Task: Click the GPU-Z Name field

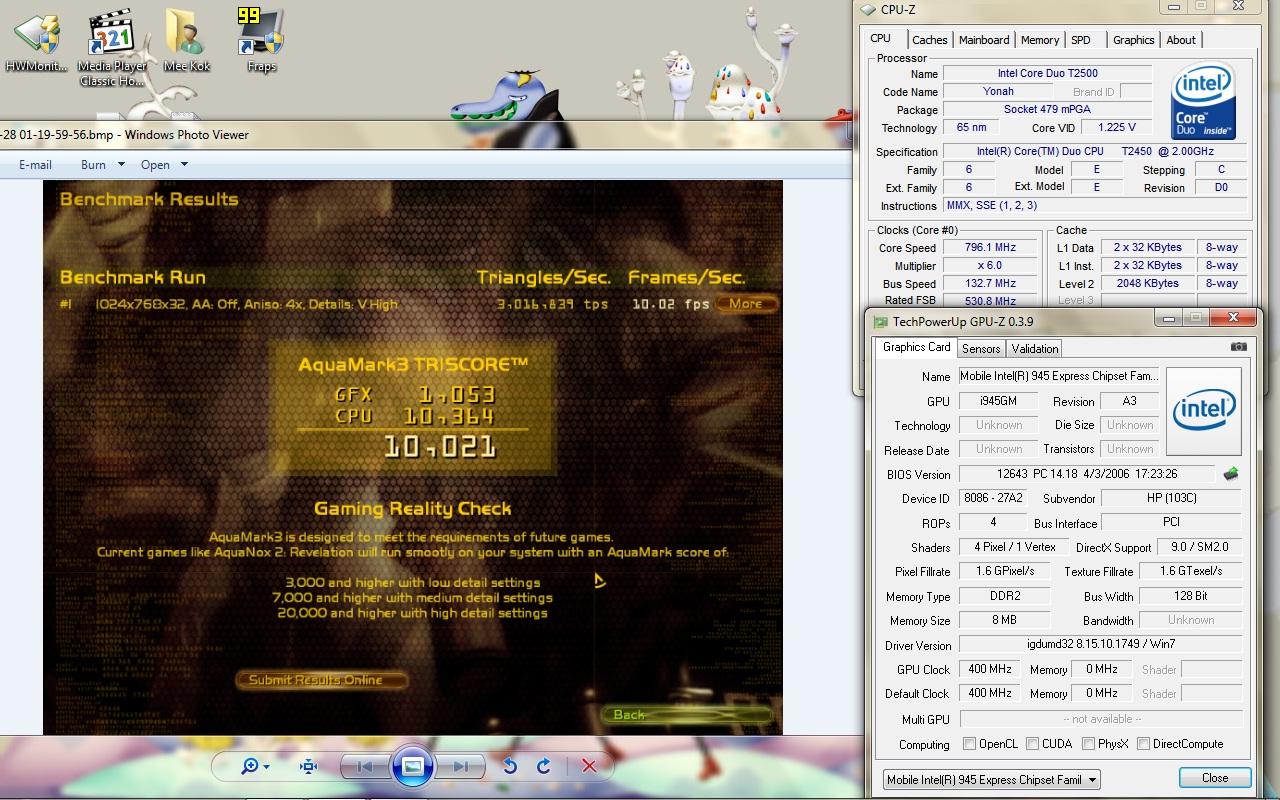Action: coord(1059,376)
